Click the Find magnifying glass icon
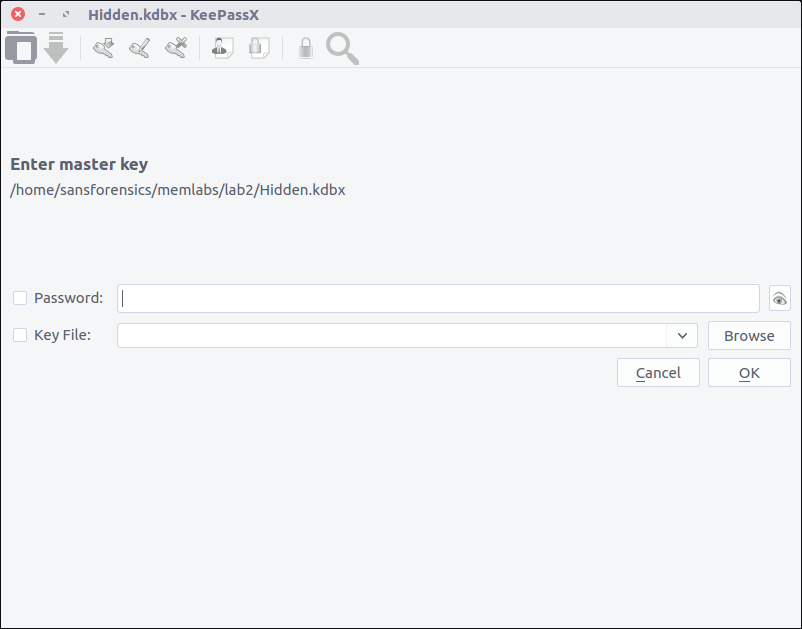This screenshot has height=629, width=802. 342,48
